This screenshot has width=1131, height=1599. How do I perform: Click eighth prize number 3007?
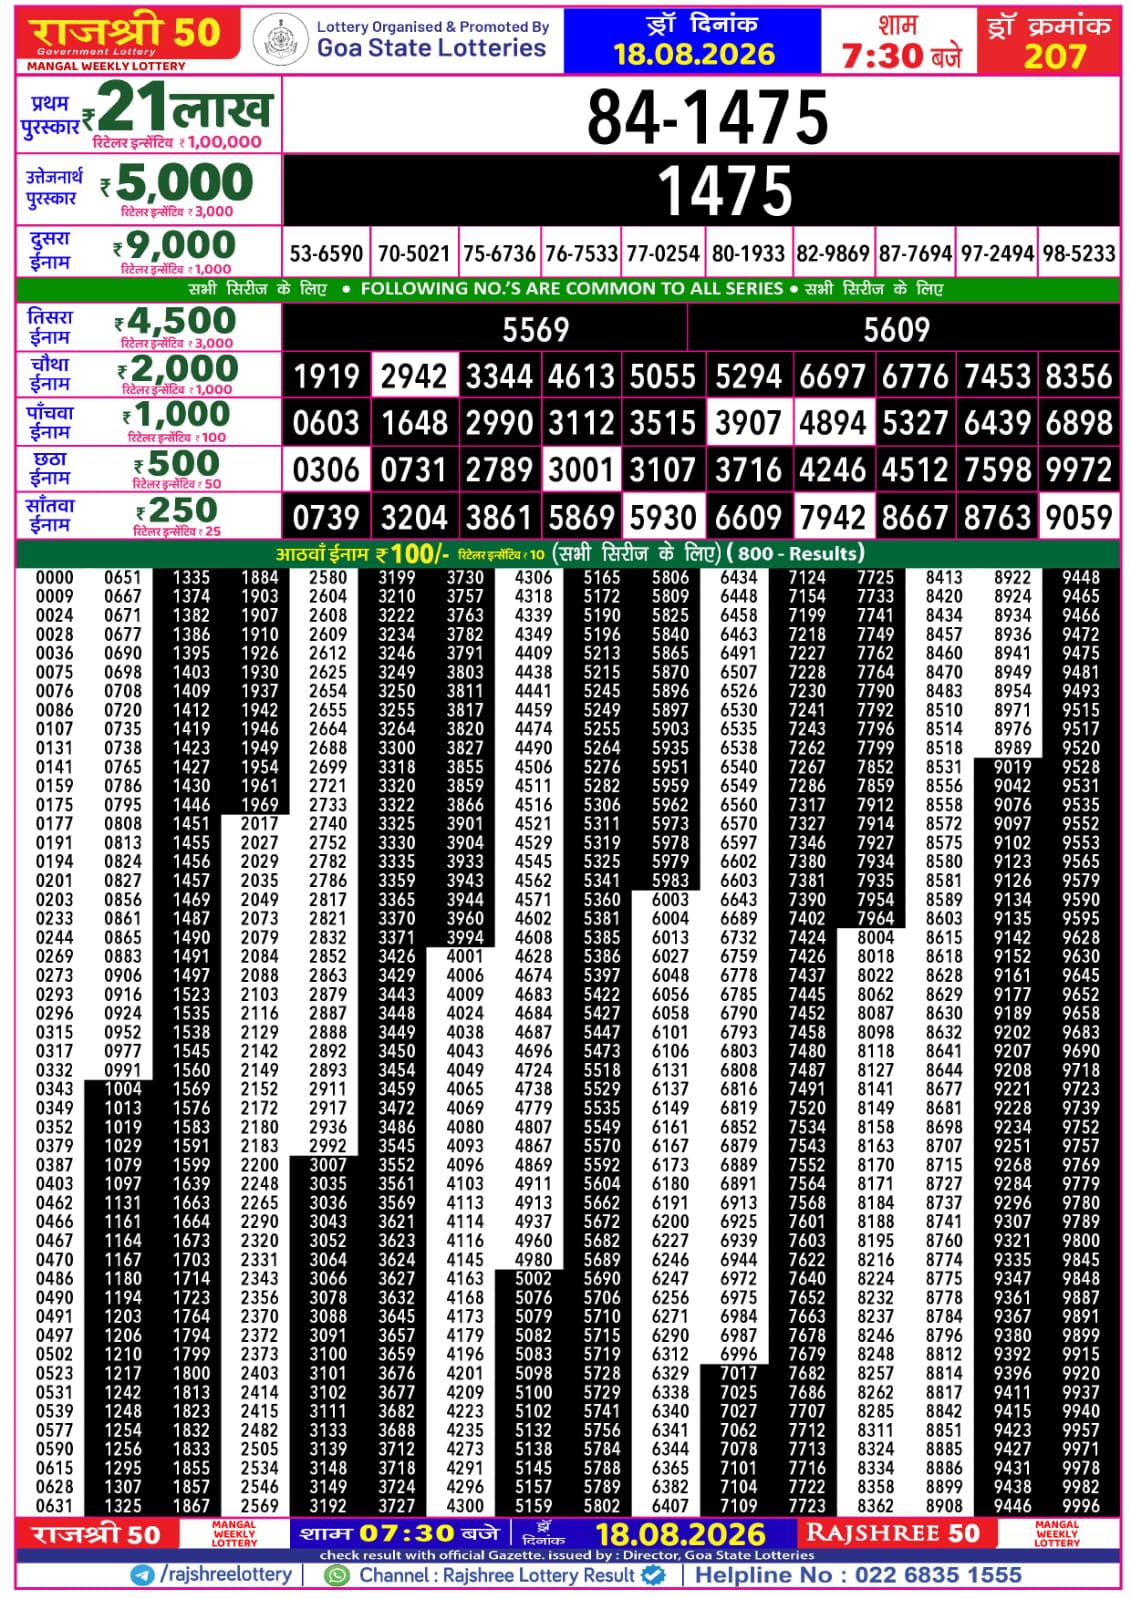point(328,1164)
